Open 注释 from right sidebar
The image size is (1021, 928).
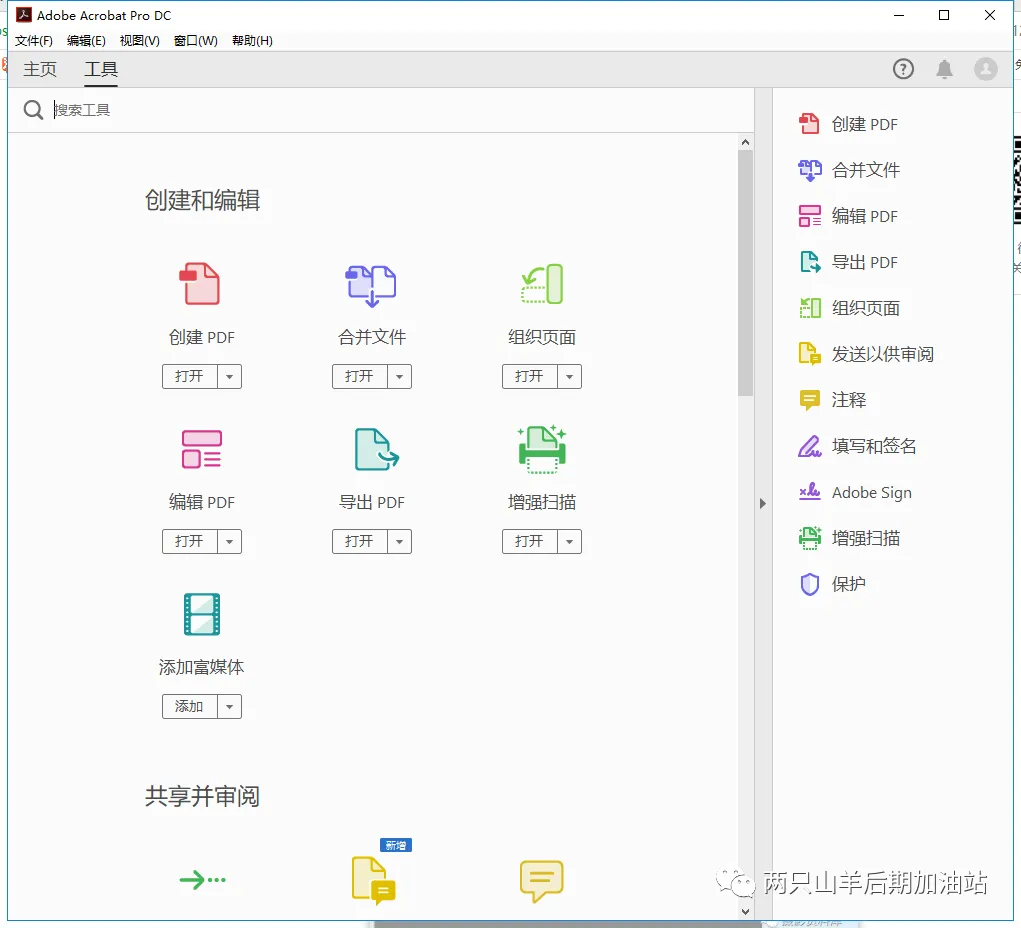click(x=832, y=400)
